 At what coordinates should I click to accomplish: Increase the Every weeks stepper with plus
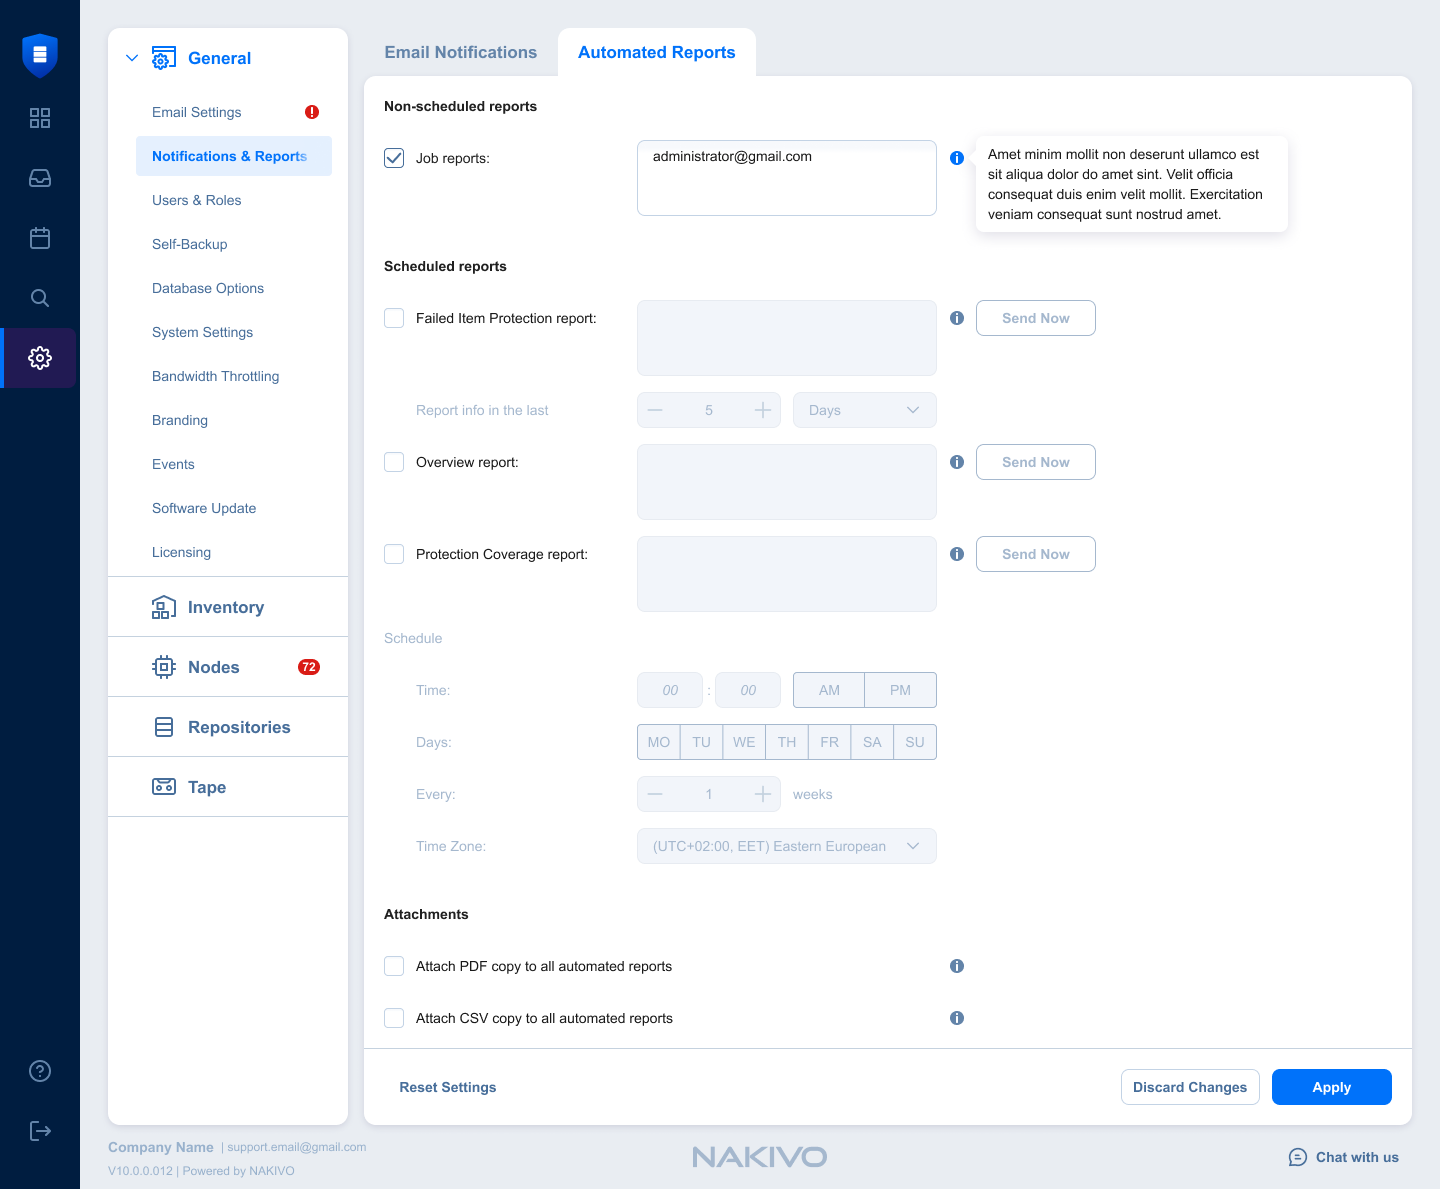[x=763, y=794]
